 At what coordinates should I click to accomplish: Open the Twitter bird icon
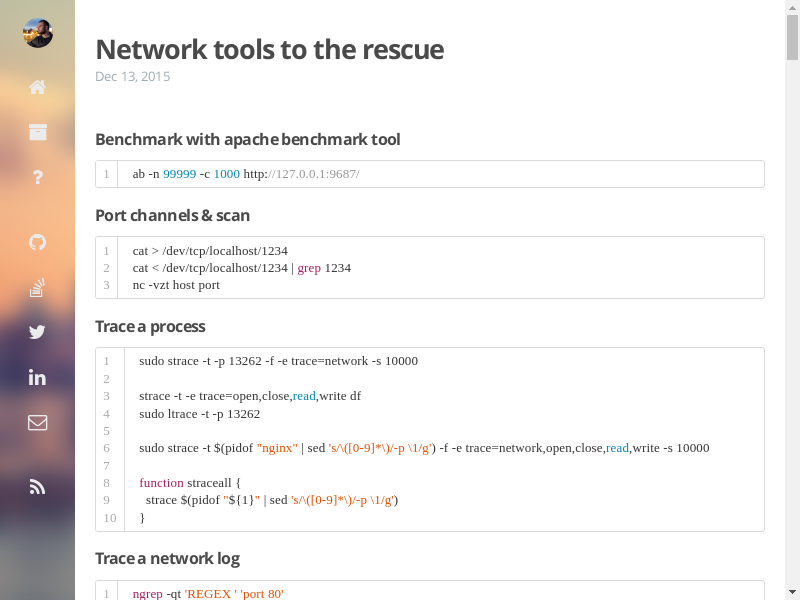[37, 332]
